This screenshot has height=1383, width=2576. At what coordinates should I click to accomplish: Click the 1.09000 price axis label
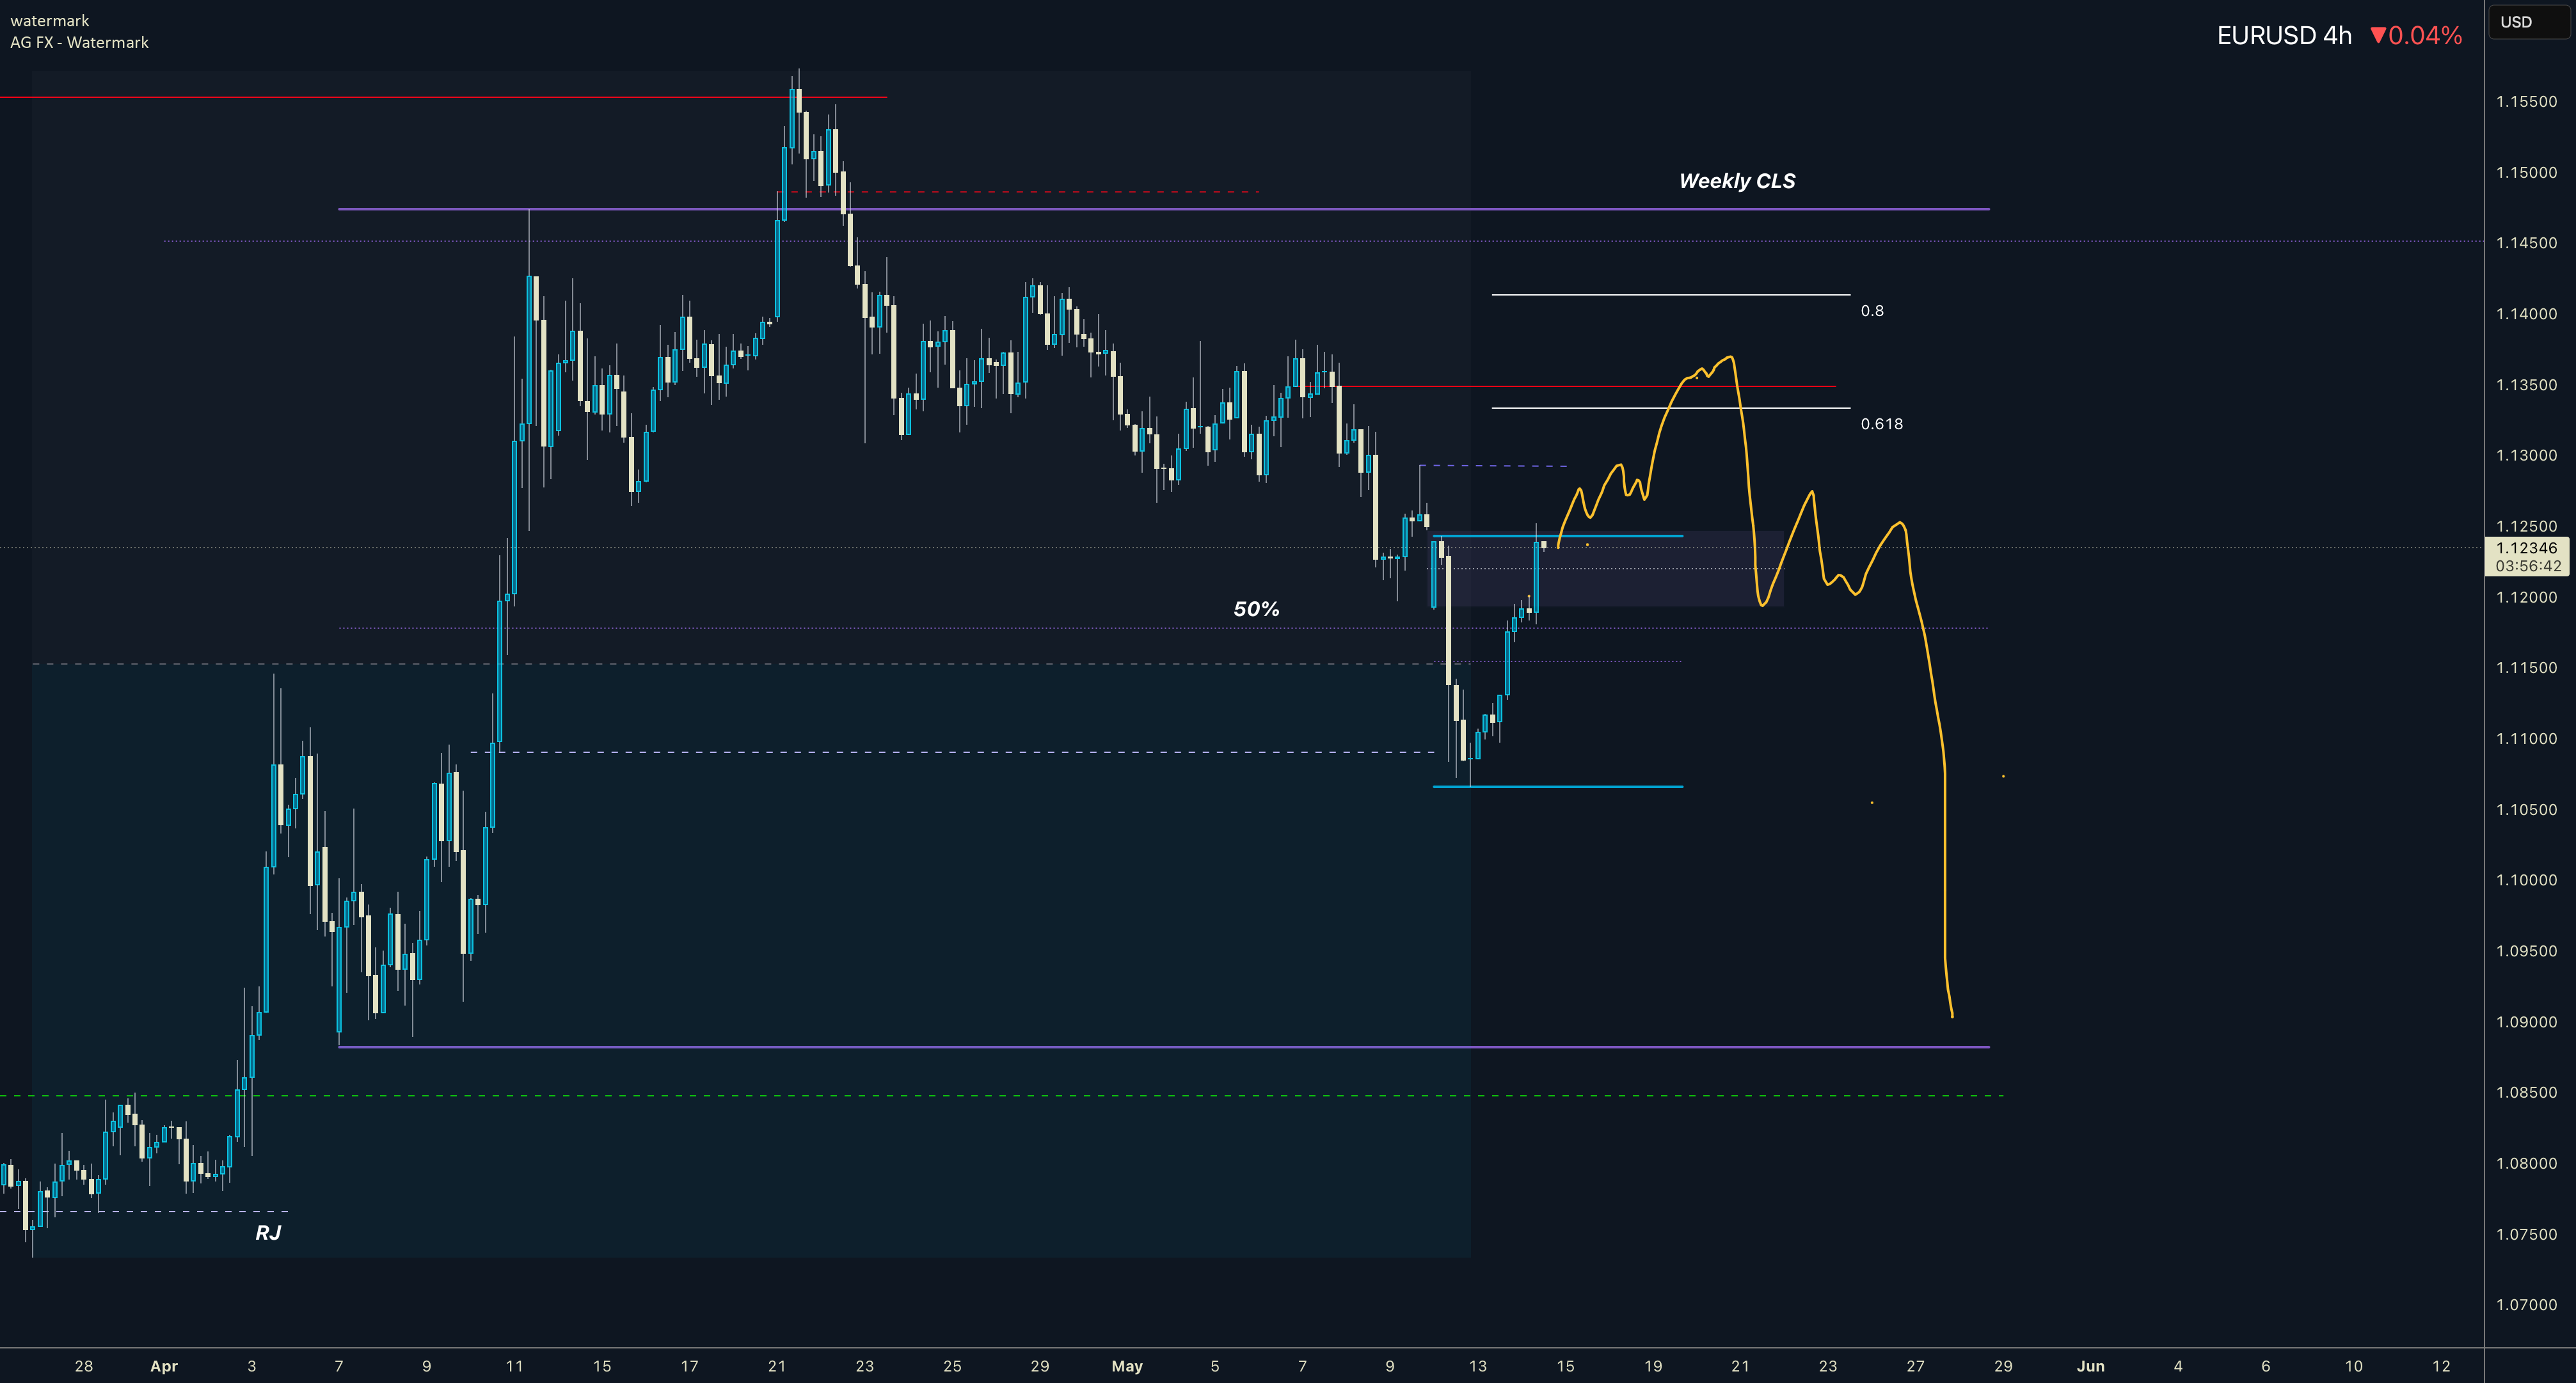coord(2526,1022)
